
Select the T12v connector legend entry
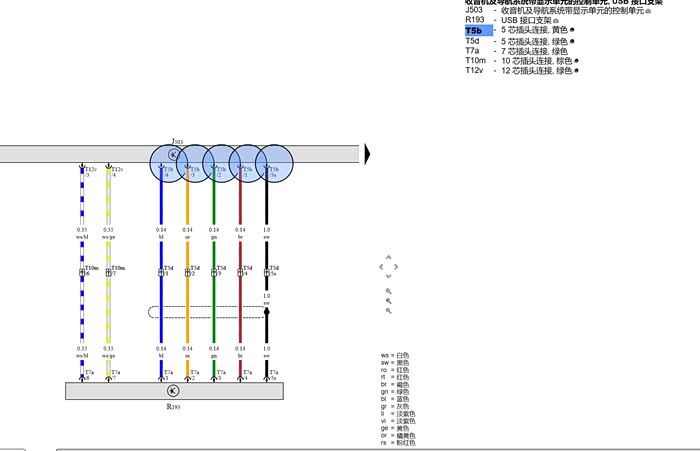tap(474, 70)
